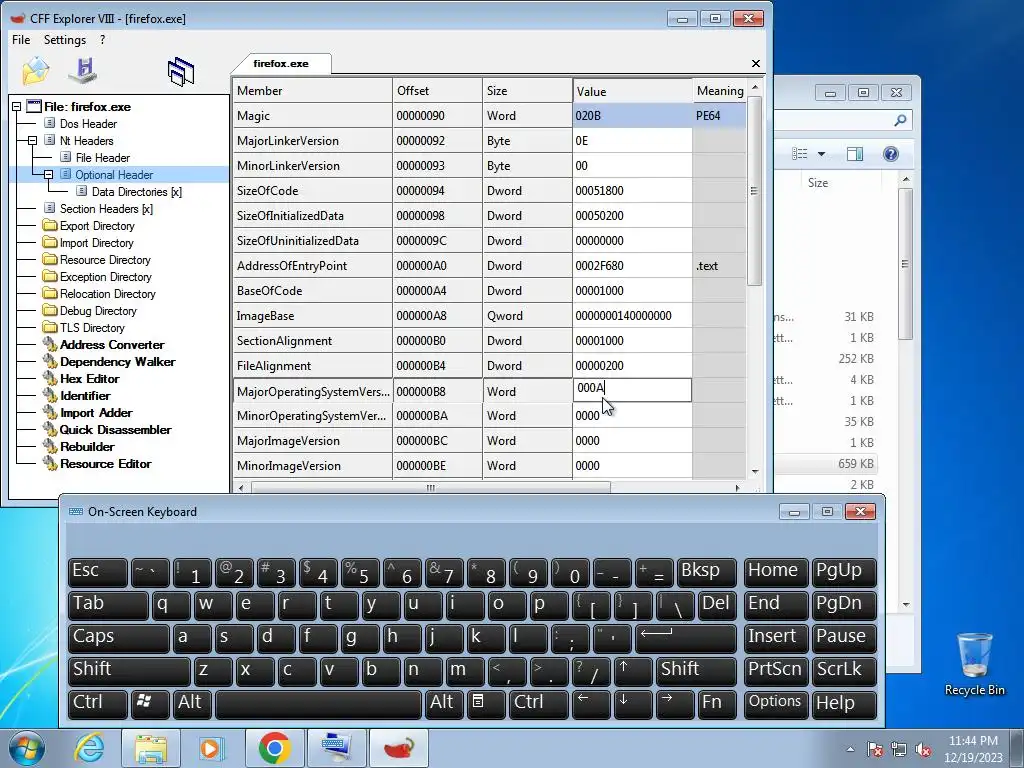Click the Bksp key on On-Screen Keyboard

click(x=707, y=572)
